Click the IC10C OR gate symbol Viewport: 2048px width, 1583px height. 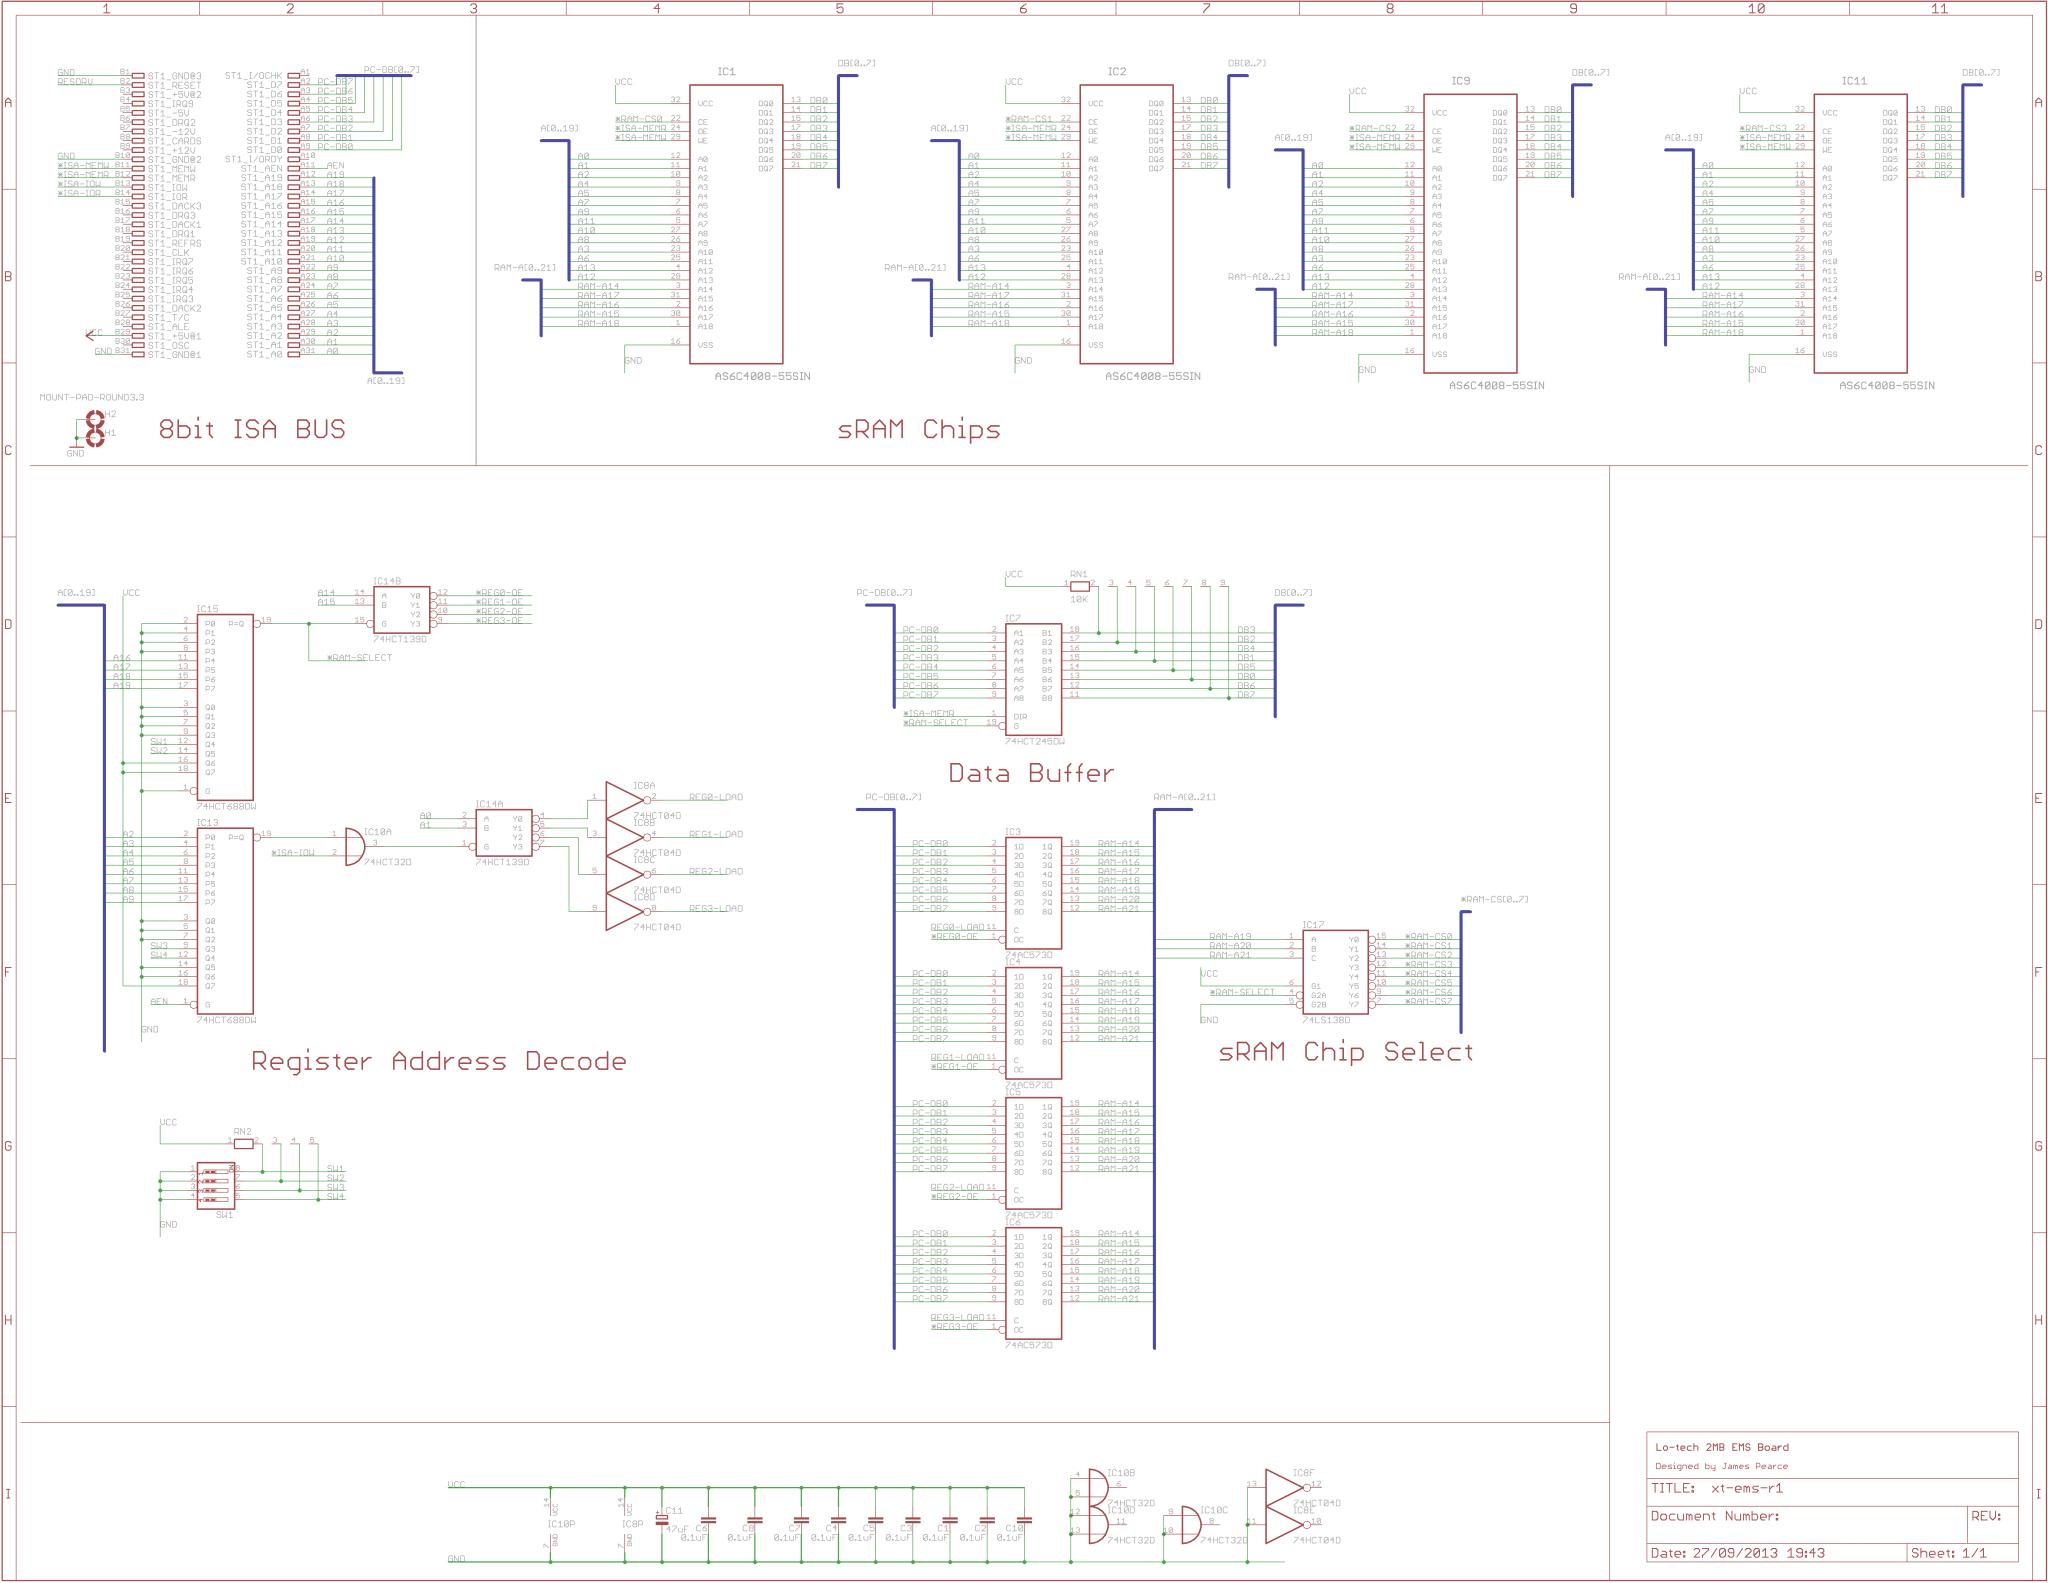coord(1190,1526)
